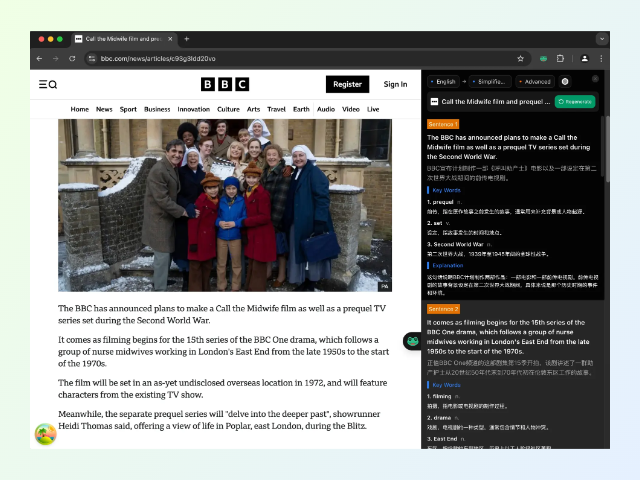This screenshot has height=480, width=640.
Task: Close the translation side panel
Action: pos(595,78)
